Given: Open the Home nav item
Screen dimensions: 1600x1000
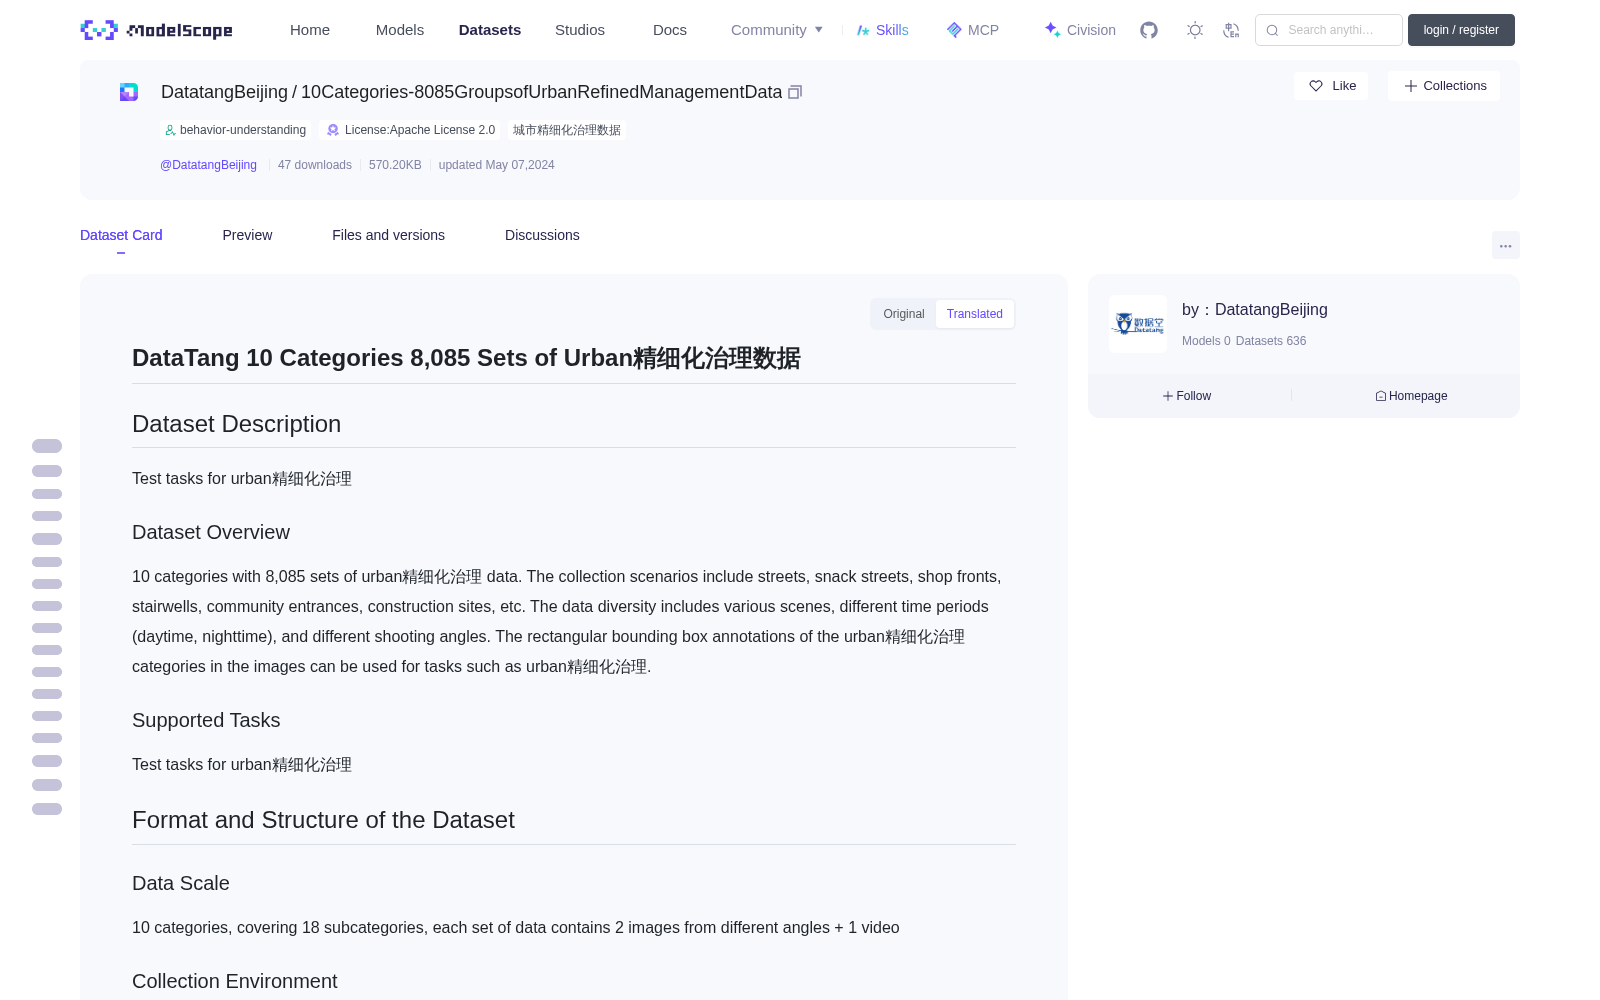Looking at the screenshot, I should point(310,30).
